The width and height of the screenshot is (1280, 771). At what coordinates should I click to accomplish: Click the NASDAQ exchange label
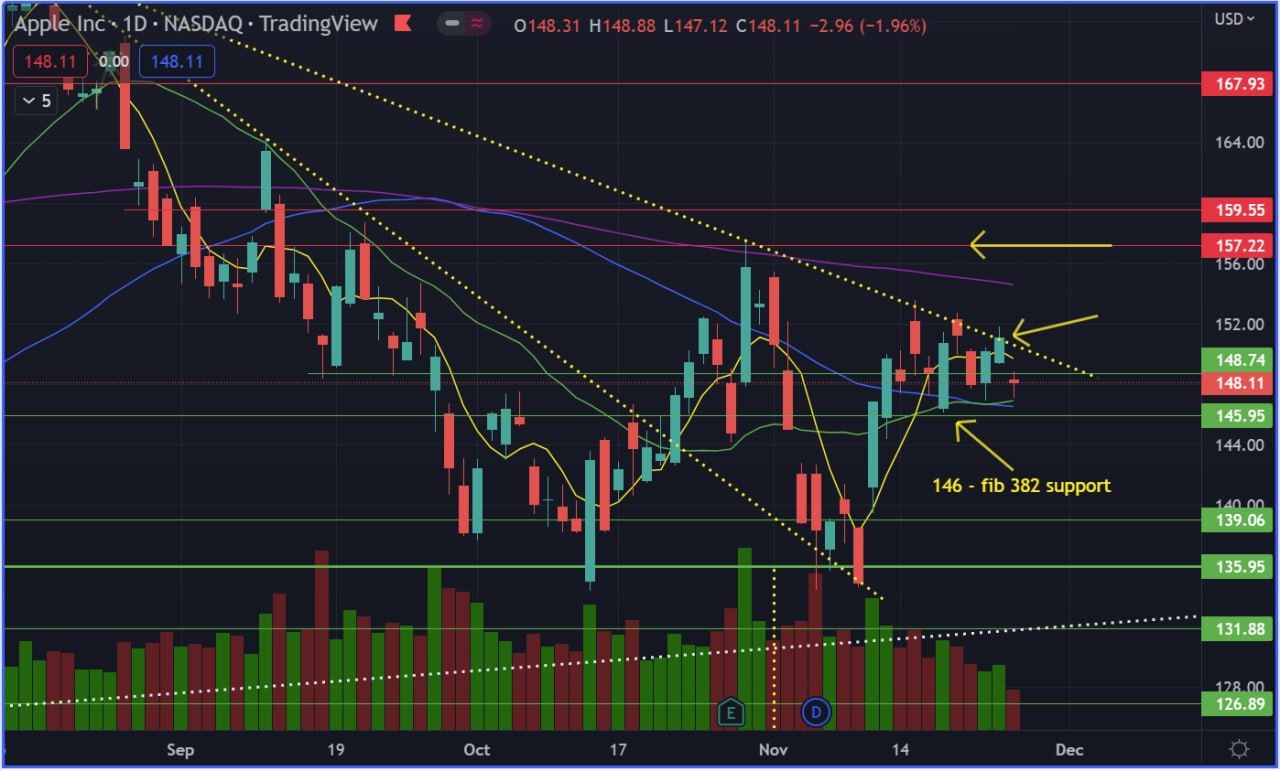click(205, 24)
